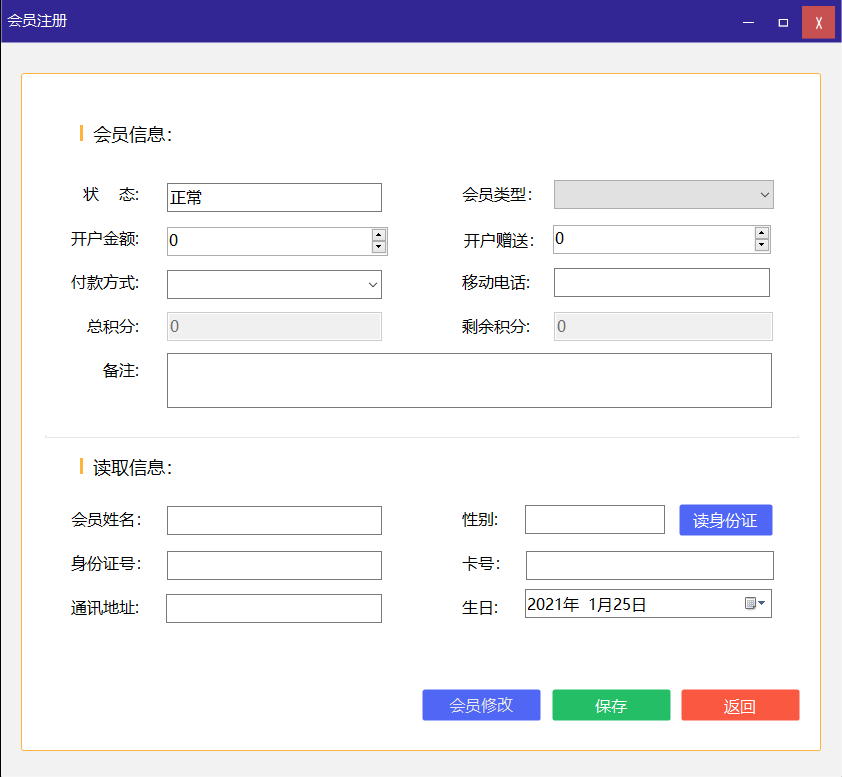The width and height of the screenshot is (842, 777).
Task: Save the member with 保存 button
Action: (611, 705)
